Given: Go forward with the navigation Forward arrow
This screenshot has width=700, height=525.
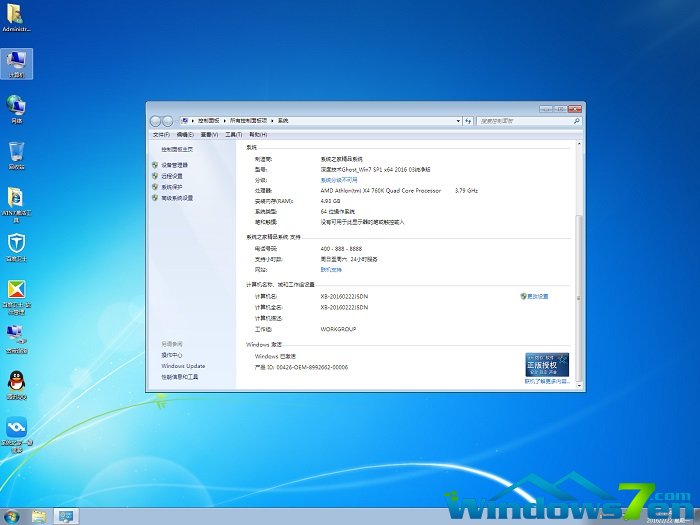Looking at the screenshot, I should [167, 121].
